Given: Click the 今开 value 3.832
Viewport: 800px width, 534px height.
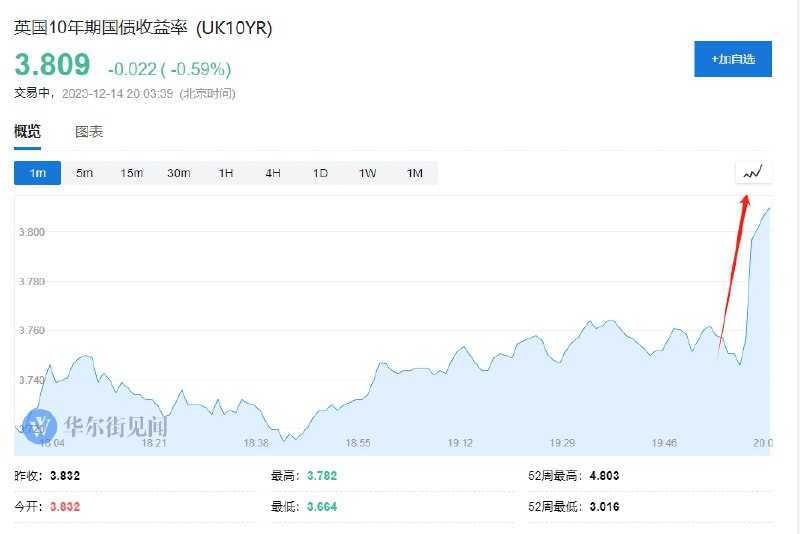Looking at the screenshot, I should click(x=65, y=507).
